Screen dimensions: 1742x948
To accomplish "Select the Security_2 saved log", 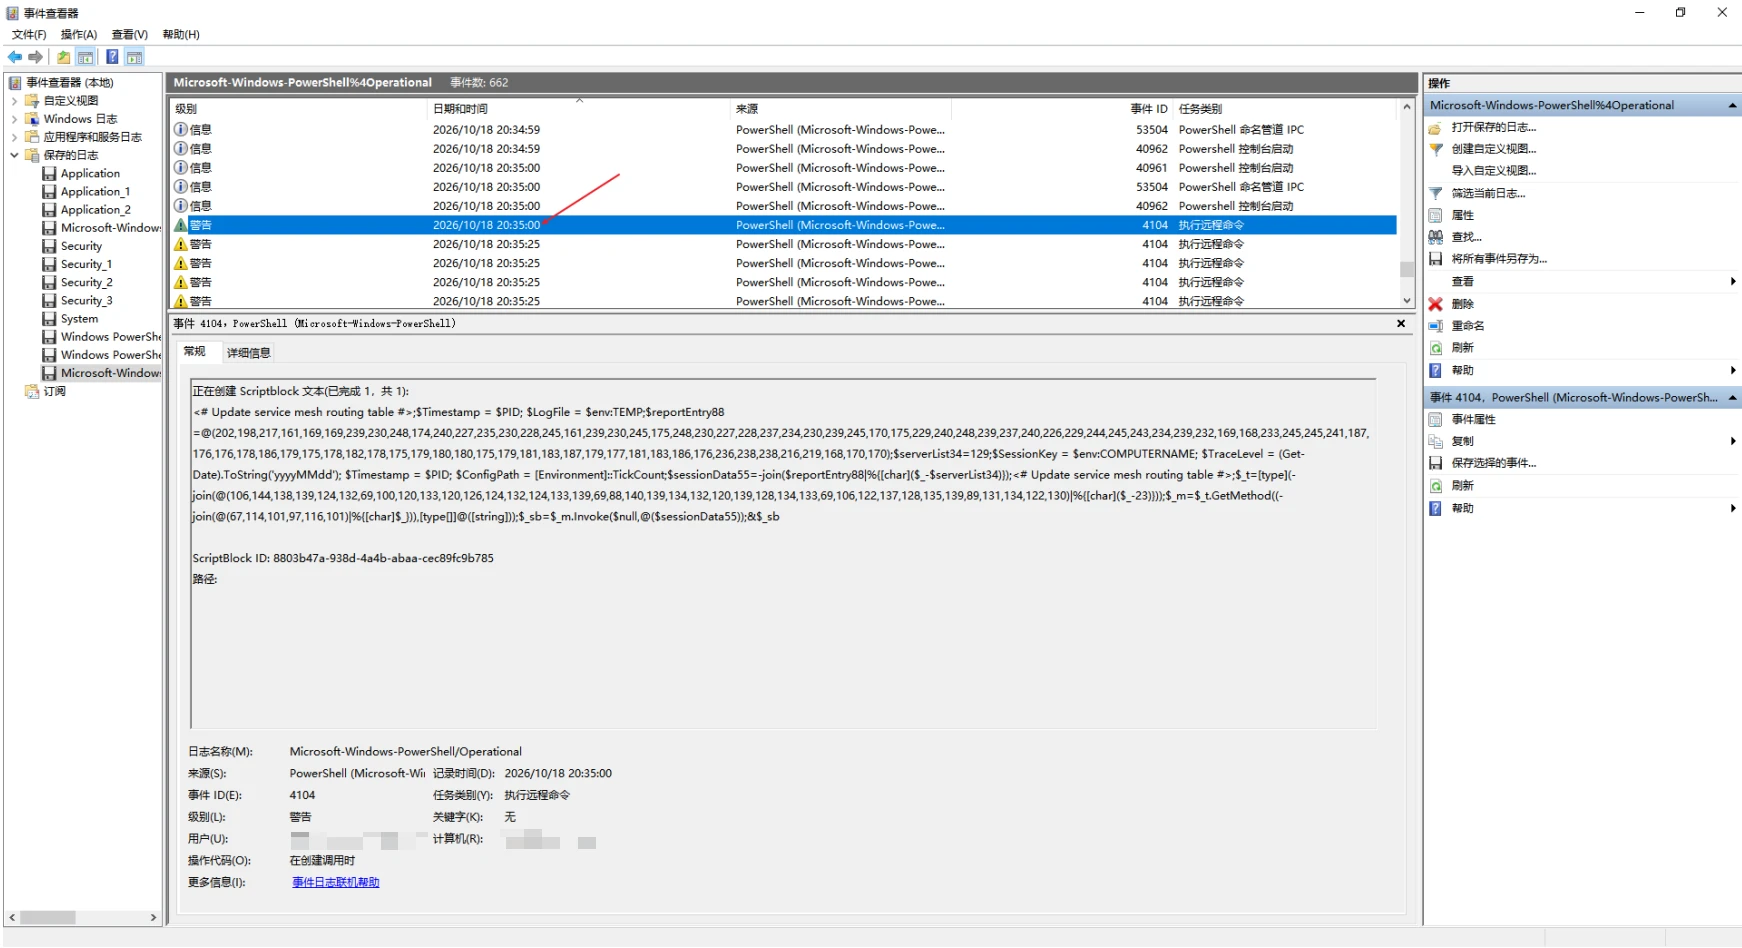I will [x=86, y=283].
